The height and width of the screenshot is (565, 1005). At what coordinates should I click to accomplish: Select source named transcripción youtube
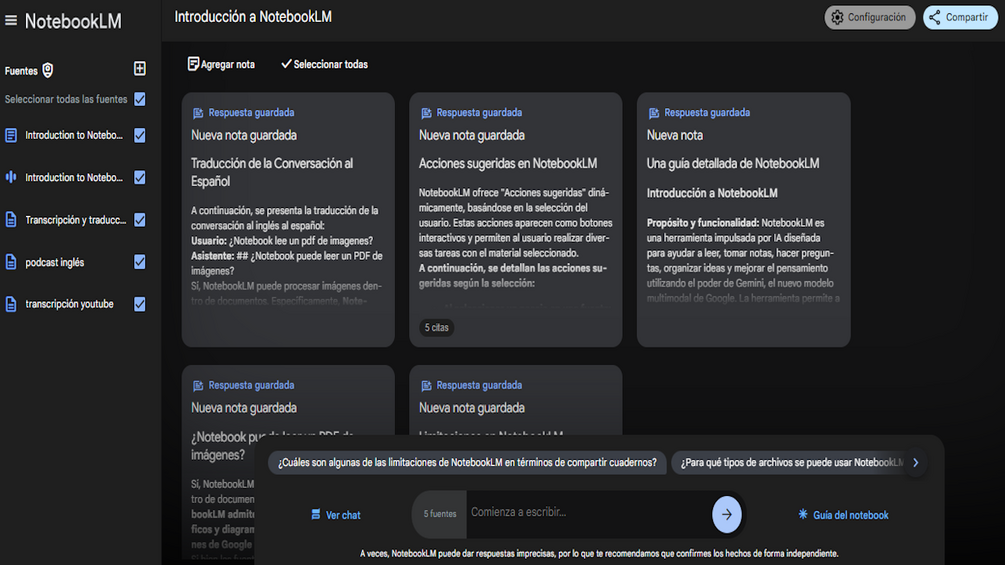pos(69,304)
